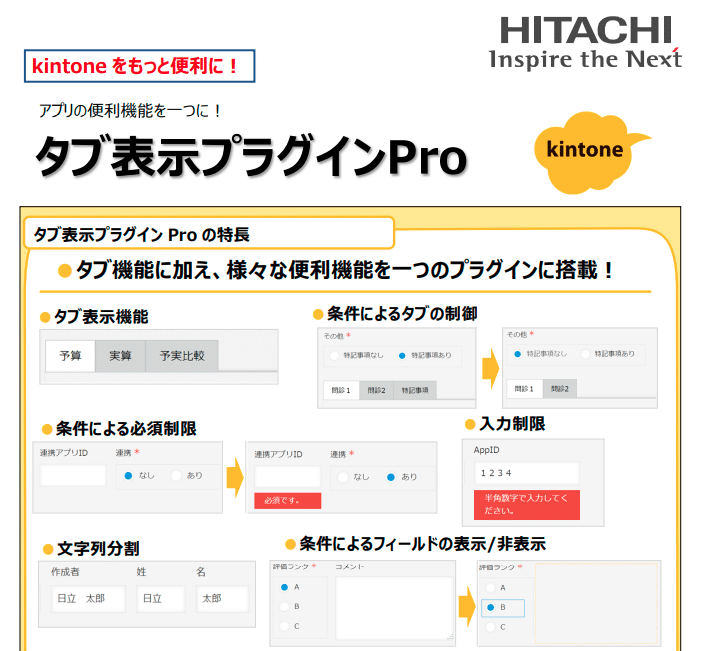703x651 pixels.
Task: Click the resize handle on コメント textarea
Action: 450,636
